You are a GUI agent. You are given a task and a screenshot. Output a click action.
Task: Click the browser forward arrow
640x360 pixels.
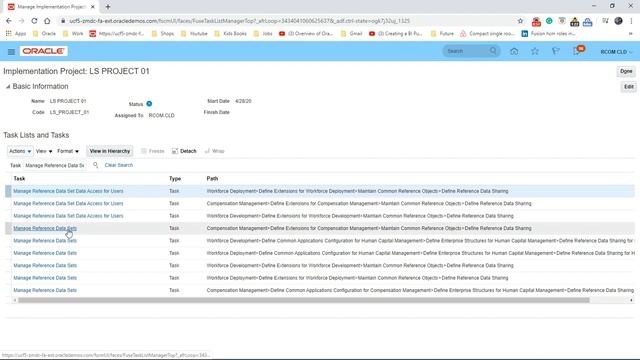[21, 21]
